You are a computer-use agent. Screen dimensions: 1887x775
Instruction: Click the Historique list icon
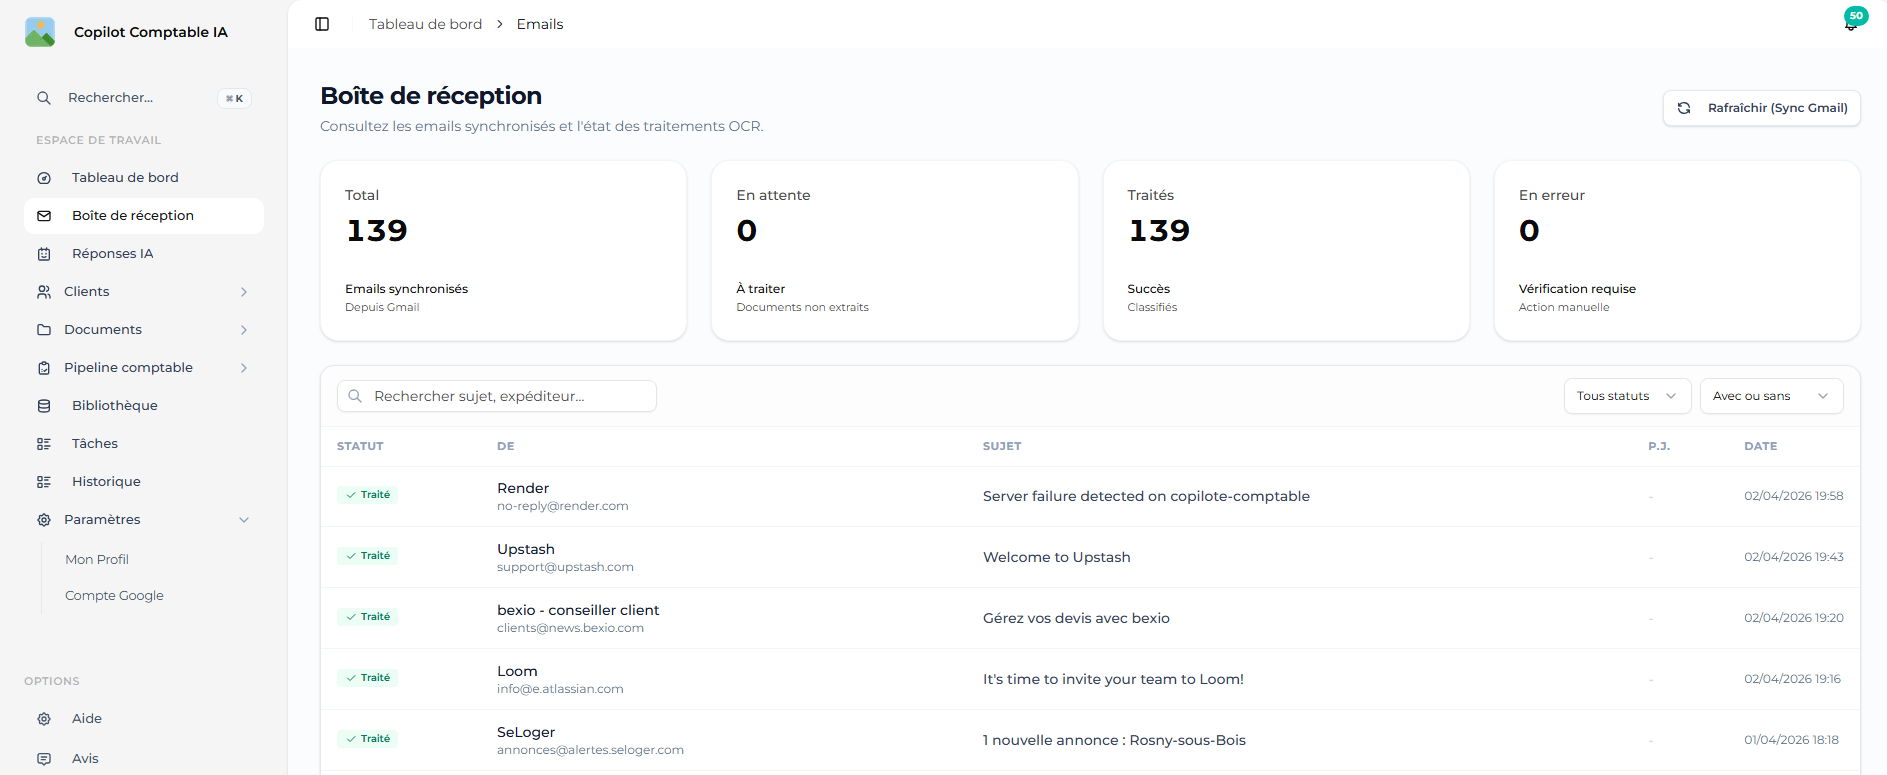44,482
